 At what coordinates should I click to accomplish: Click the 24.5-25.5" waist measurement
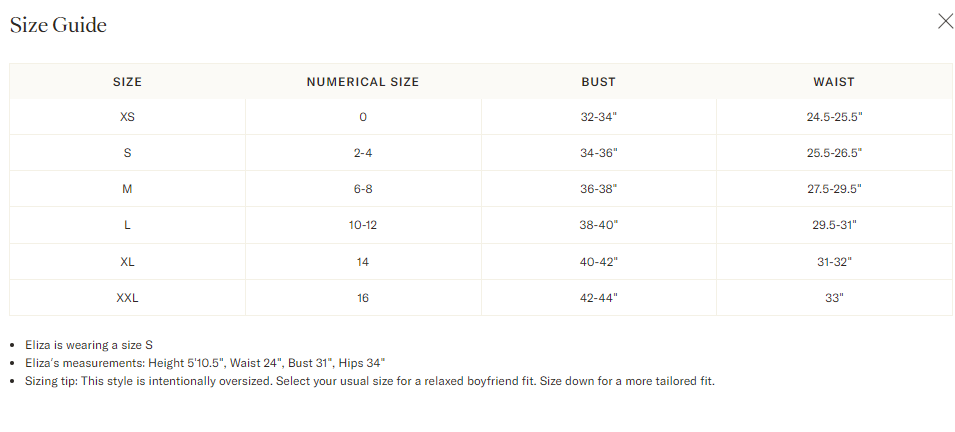click(x=834, y=117)
